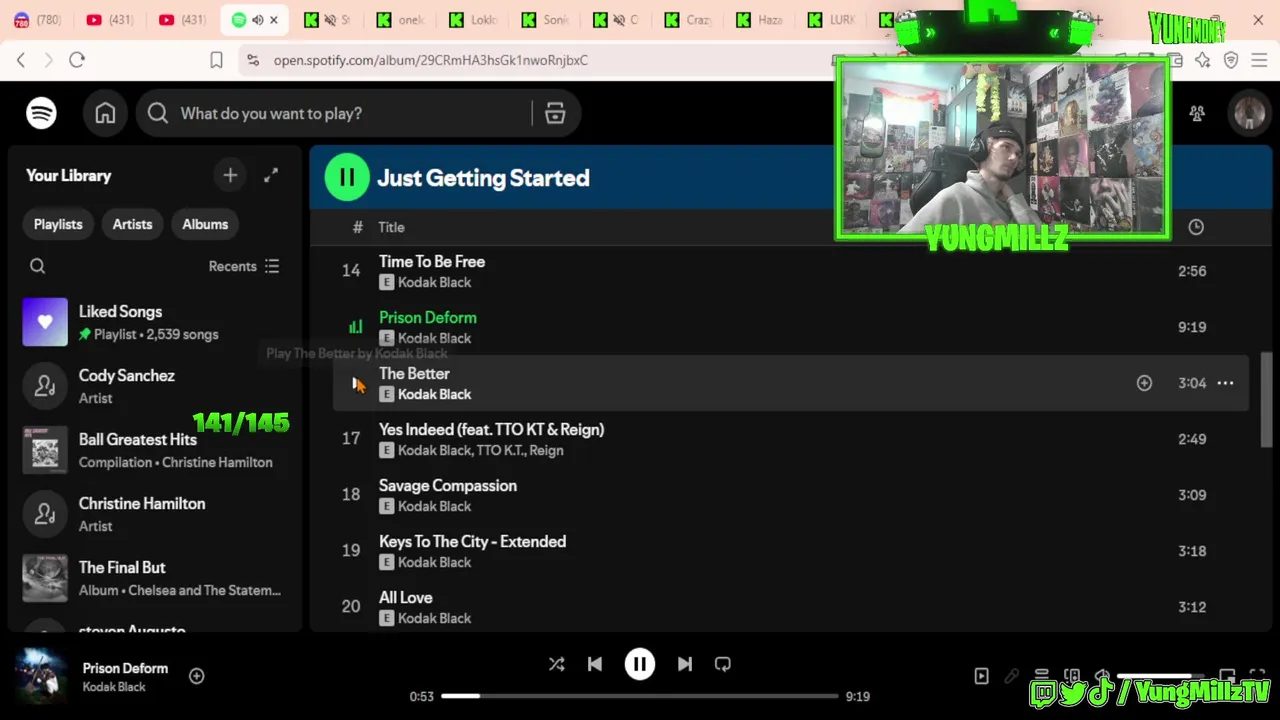1280x720 pixels.
Task: Play The Better track row
Action: pyautogui.click(x=790, y=383)
